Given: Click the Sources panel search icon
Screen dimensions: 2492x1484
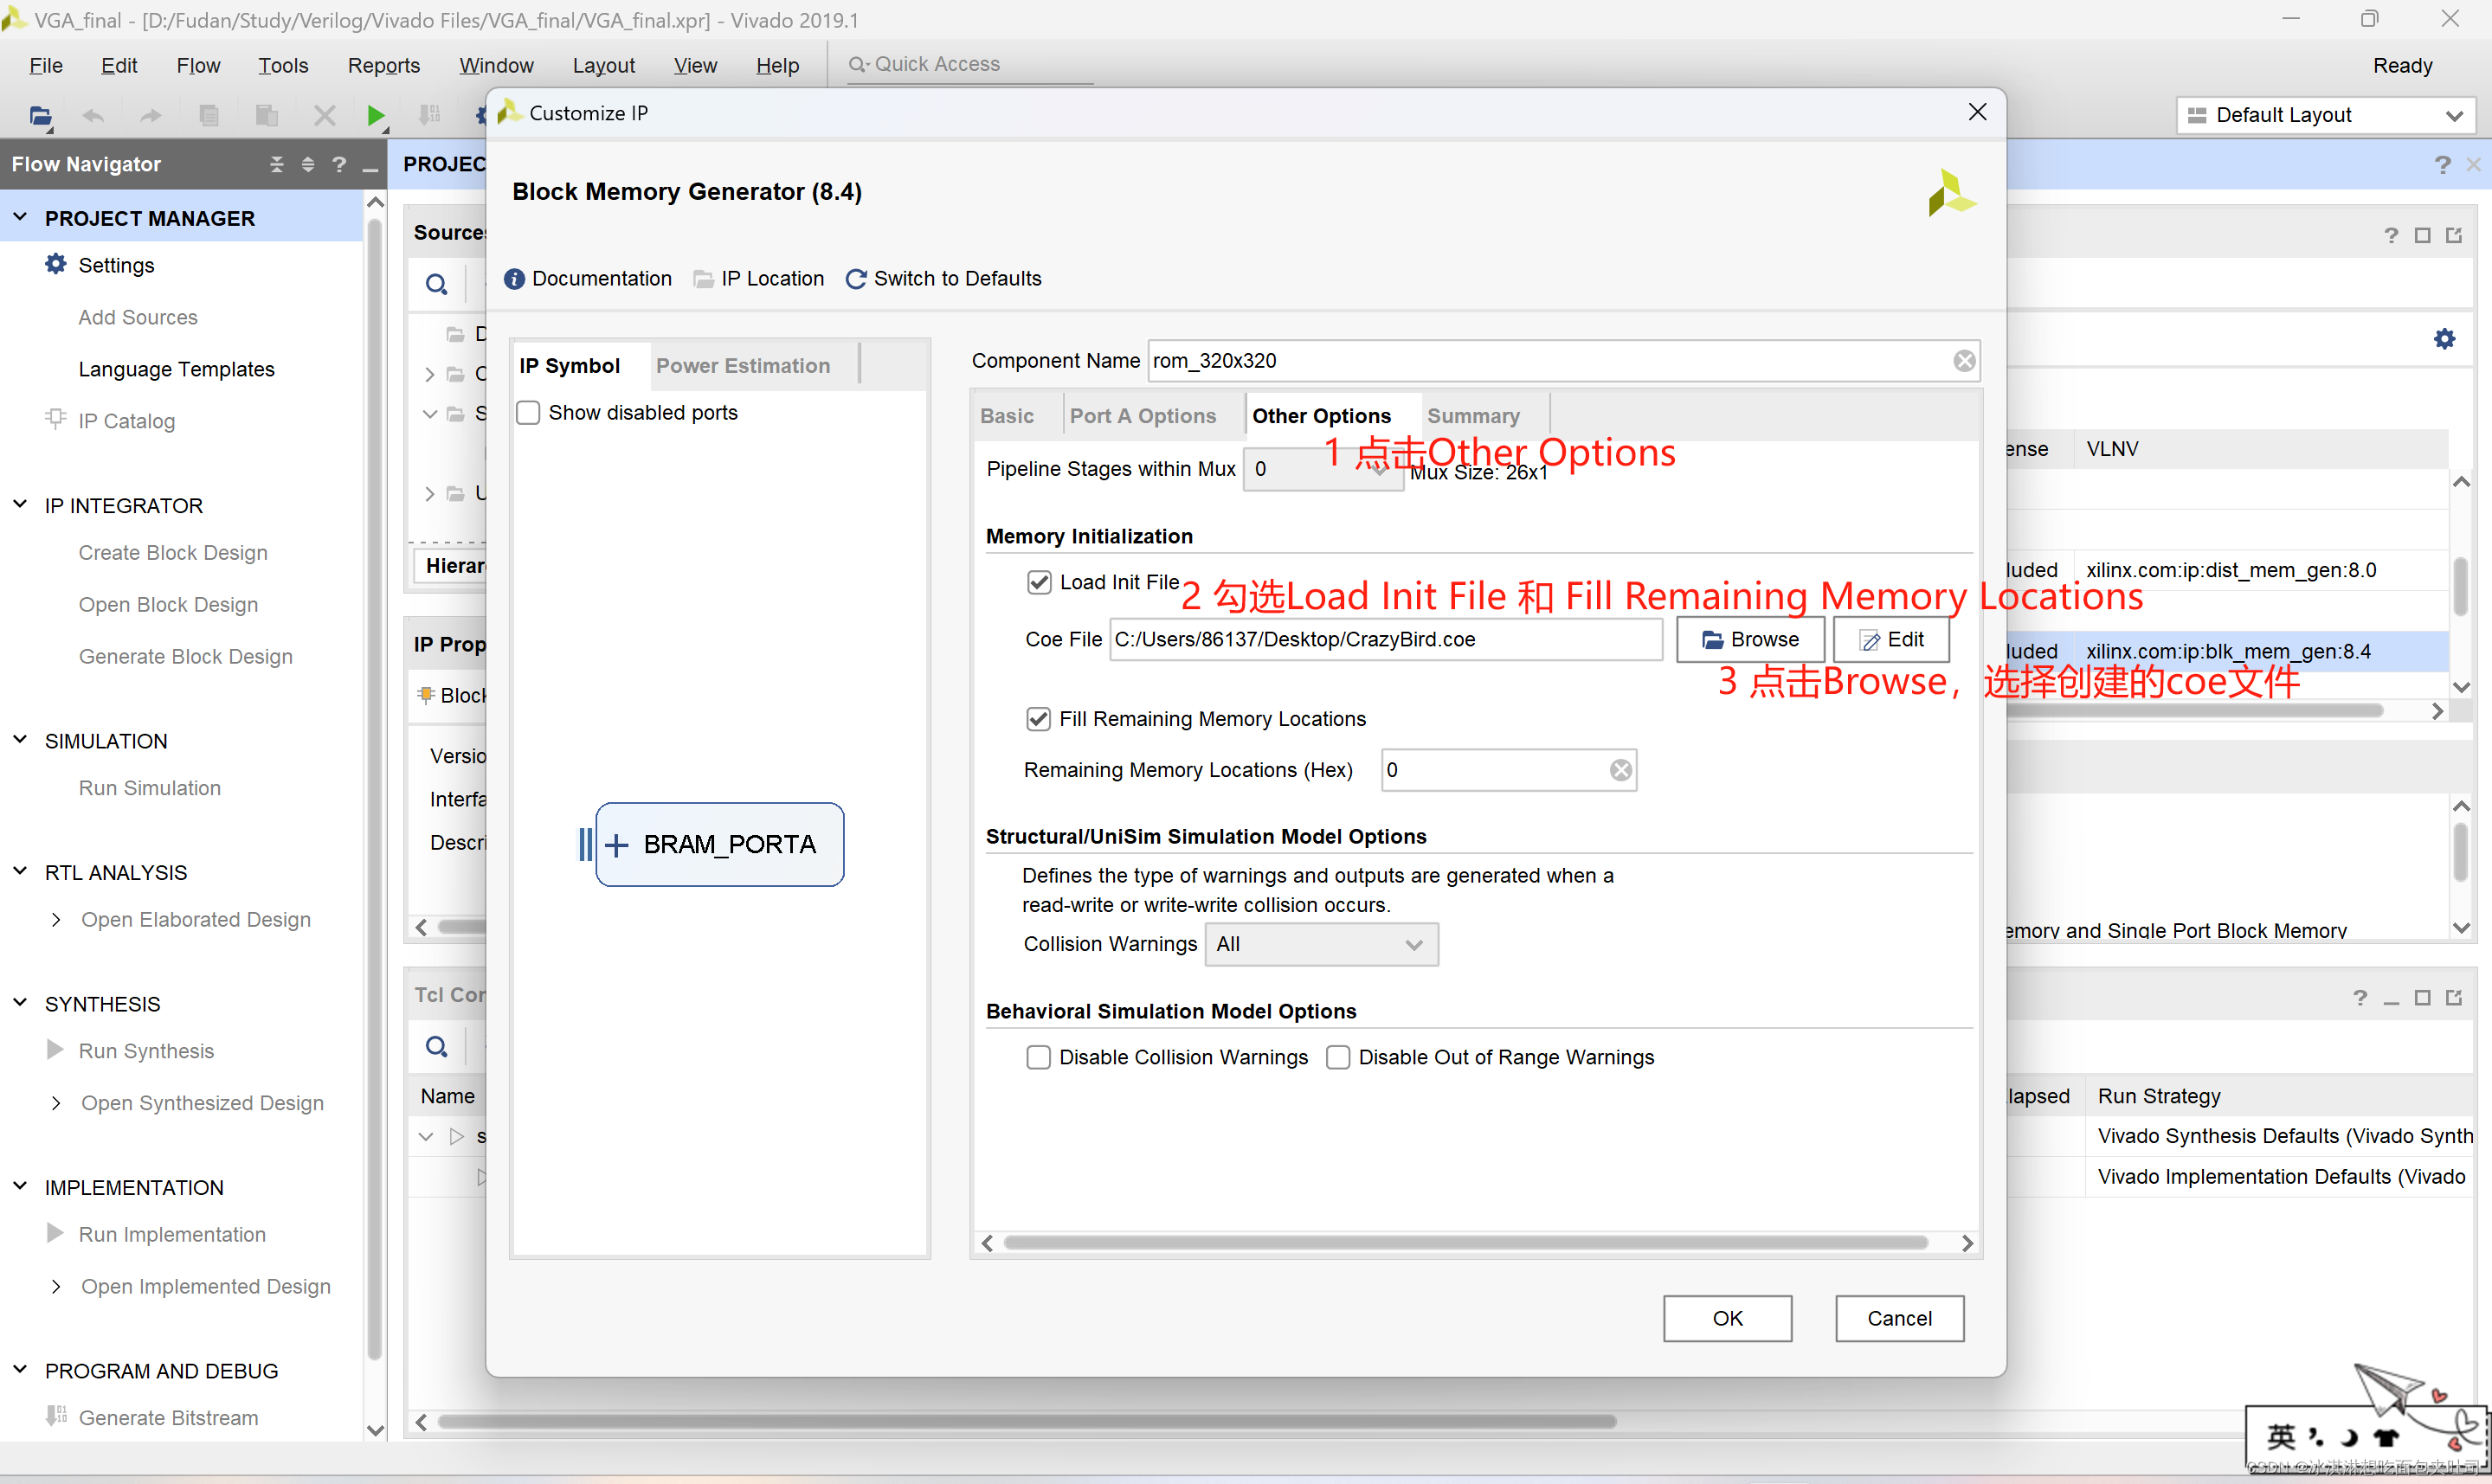Looking at the screenshot, I should click(x=436, y=284).
